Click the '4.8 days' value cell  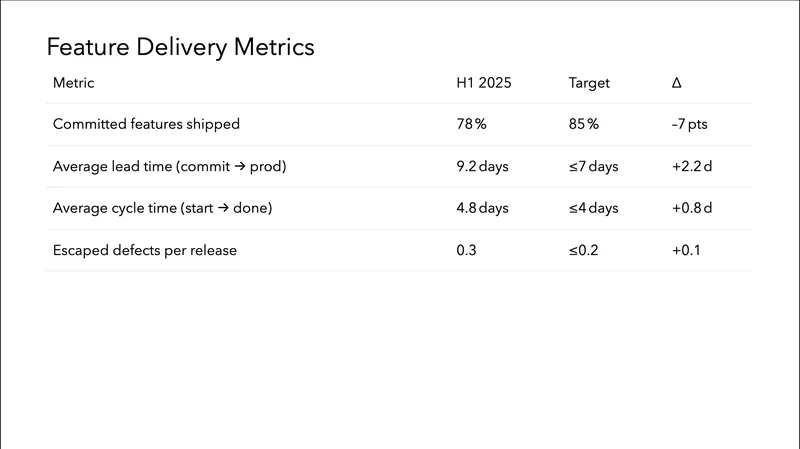coord(482,208)
